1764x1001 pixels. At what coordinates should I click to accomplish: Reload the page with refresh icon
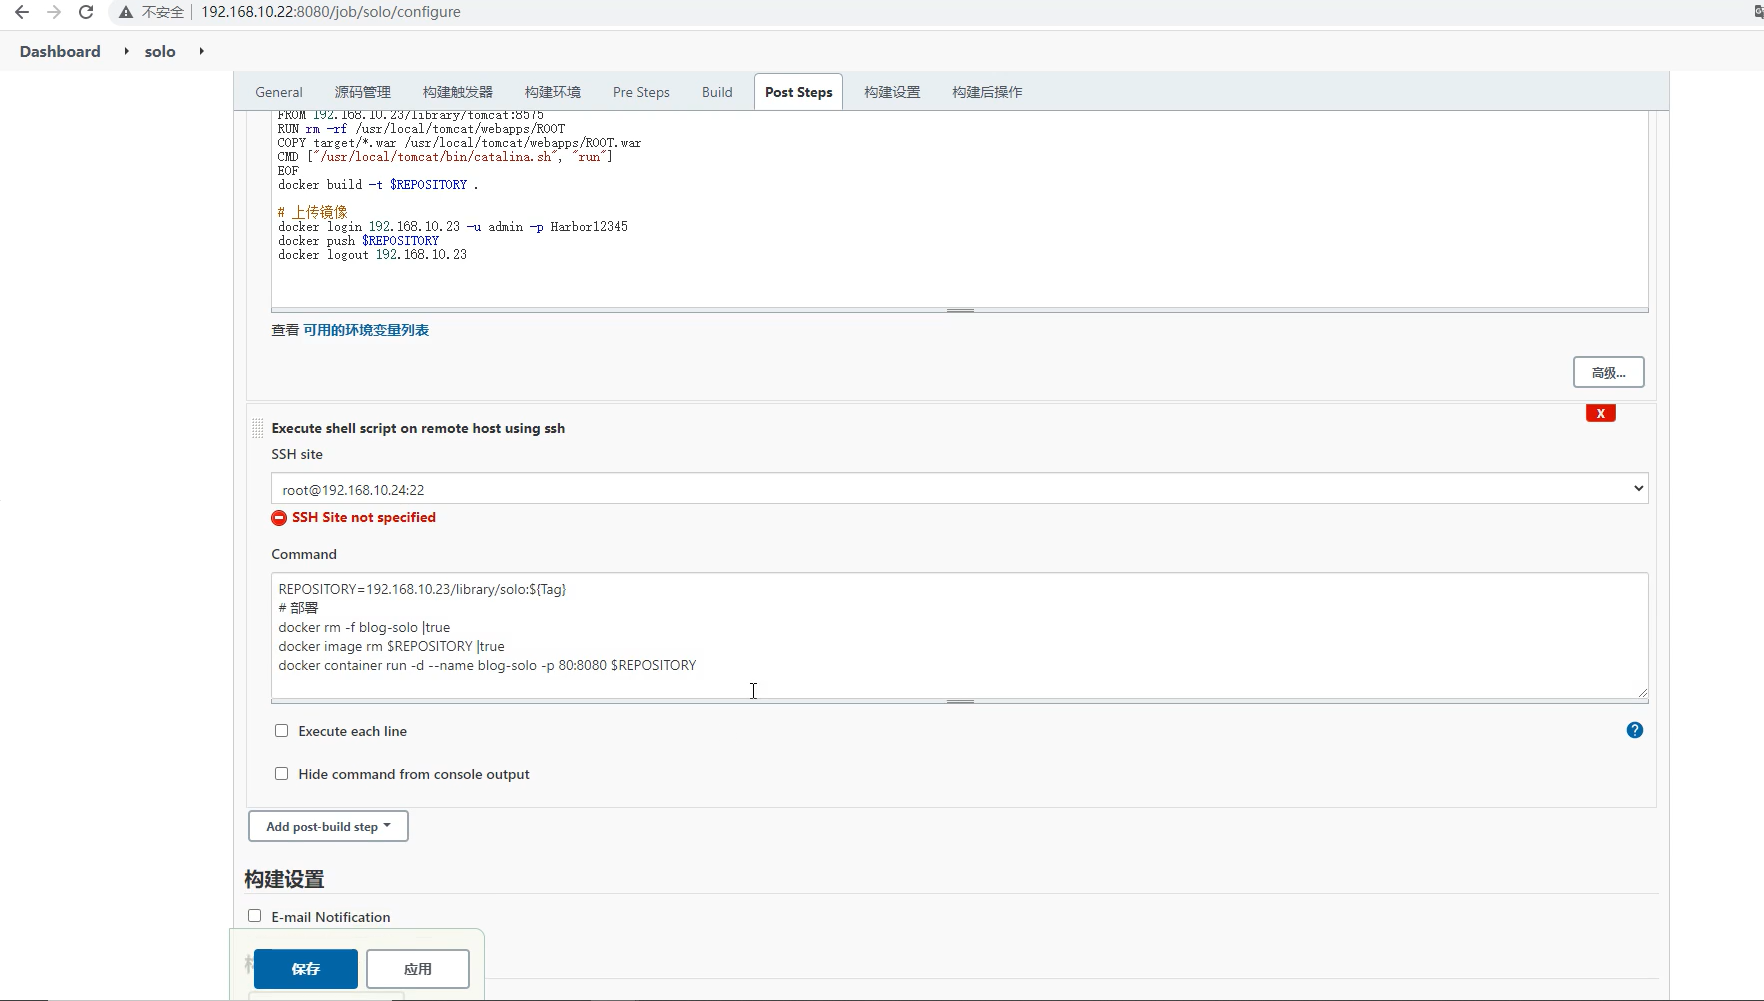(86, 12)
